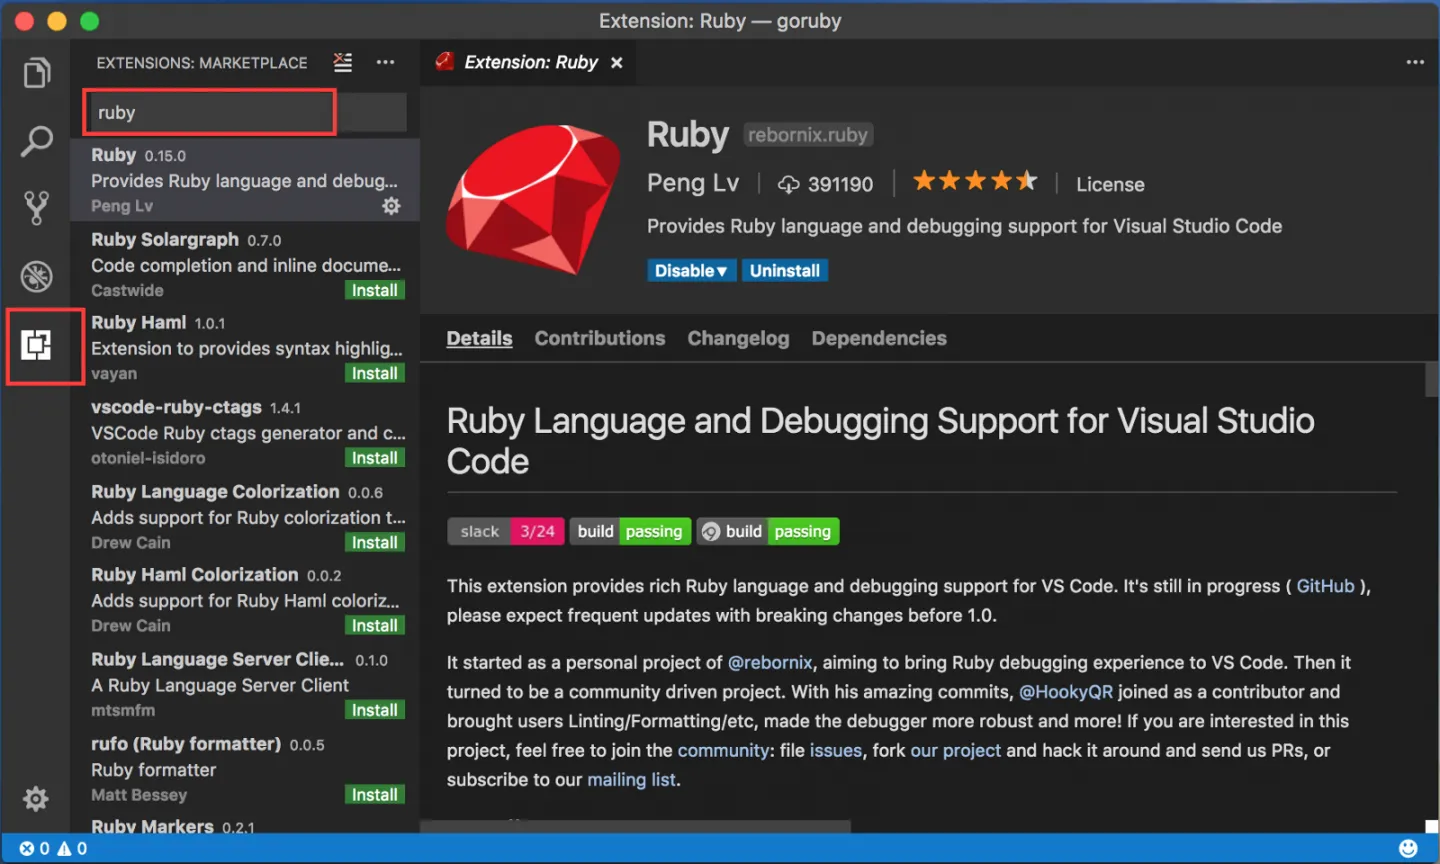Open the @rebornix mention link

pyautogui.click(x=770, y=662)
